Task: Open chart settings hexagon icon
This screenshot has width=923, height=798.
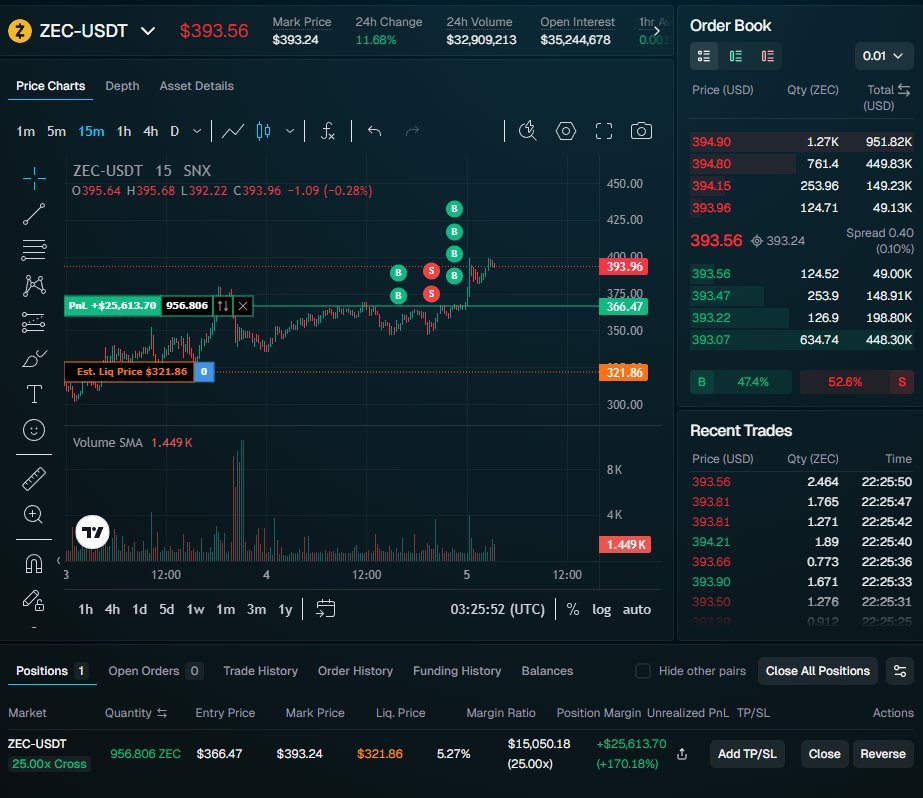Action: [x=566, y=131]
